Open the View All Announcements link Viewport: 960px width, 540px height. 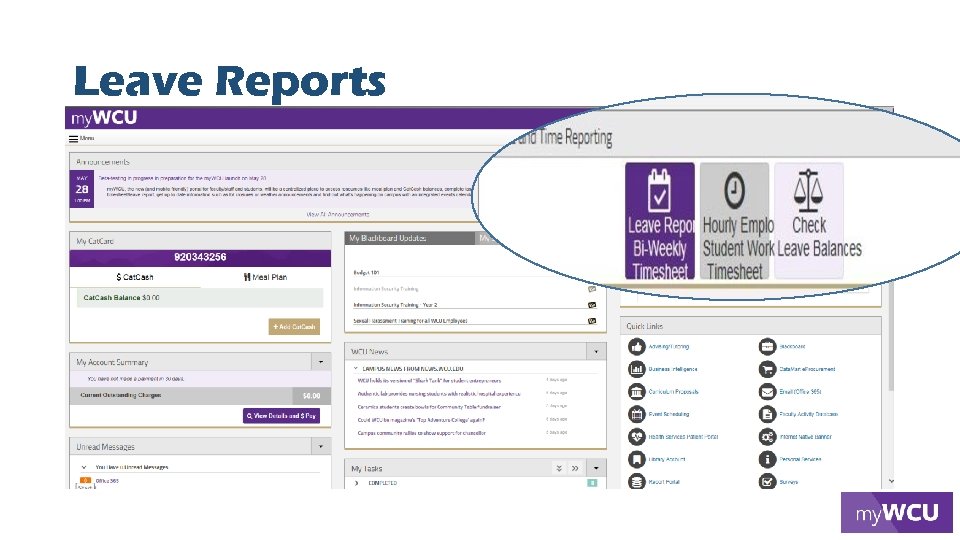pyautogui.click(x=337, y=214)
